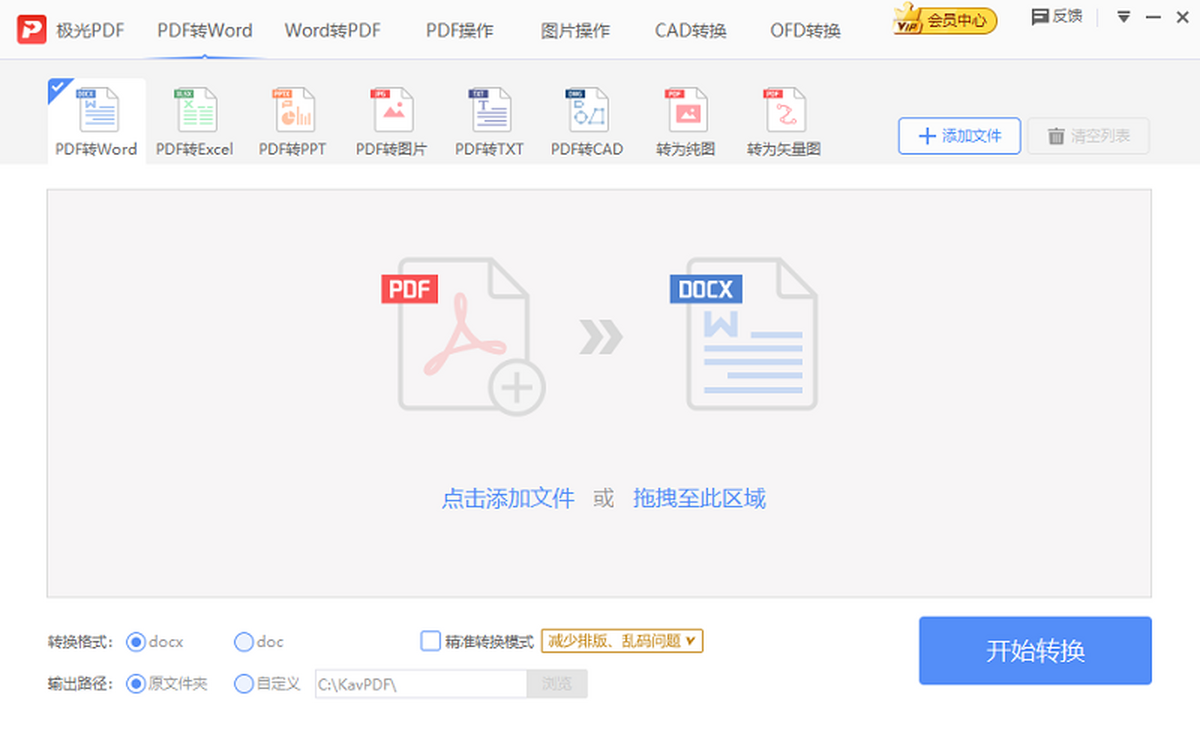Open the 会员中心 VIP center

944,19
